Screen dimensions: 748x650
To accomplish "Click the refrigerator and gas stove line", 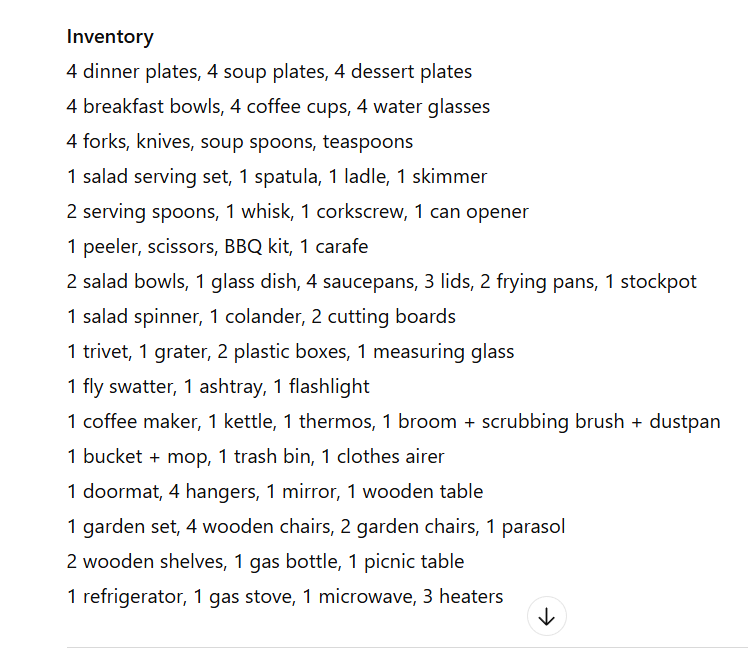I will pyautogui.click(x=285, y=597).
